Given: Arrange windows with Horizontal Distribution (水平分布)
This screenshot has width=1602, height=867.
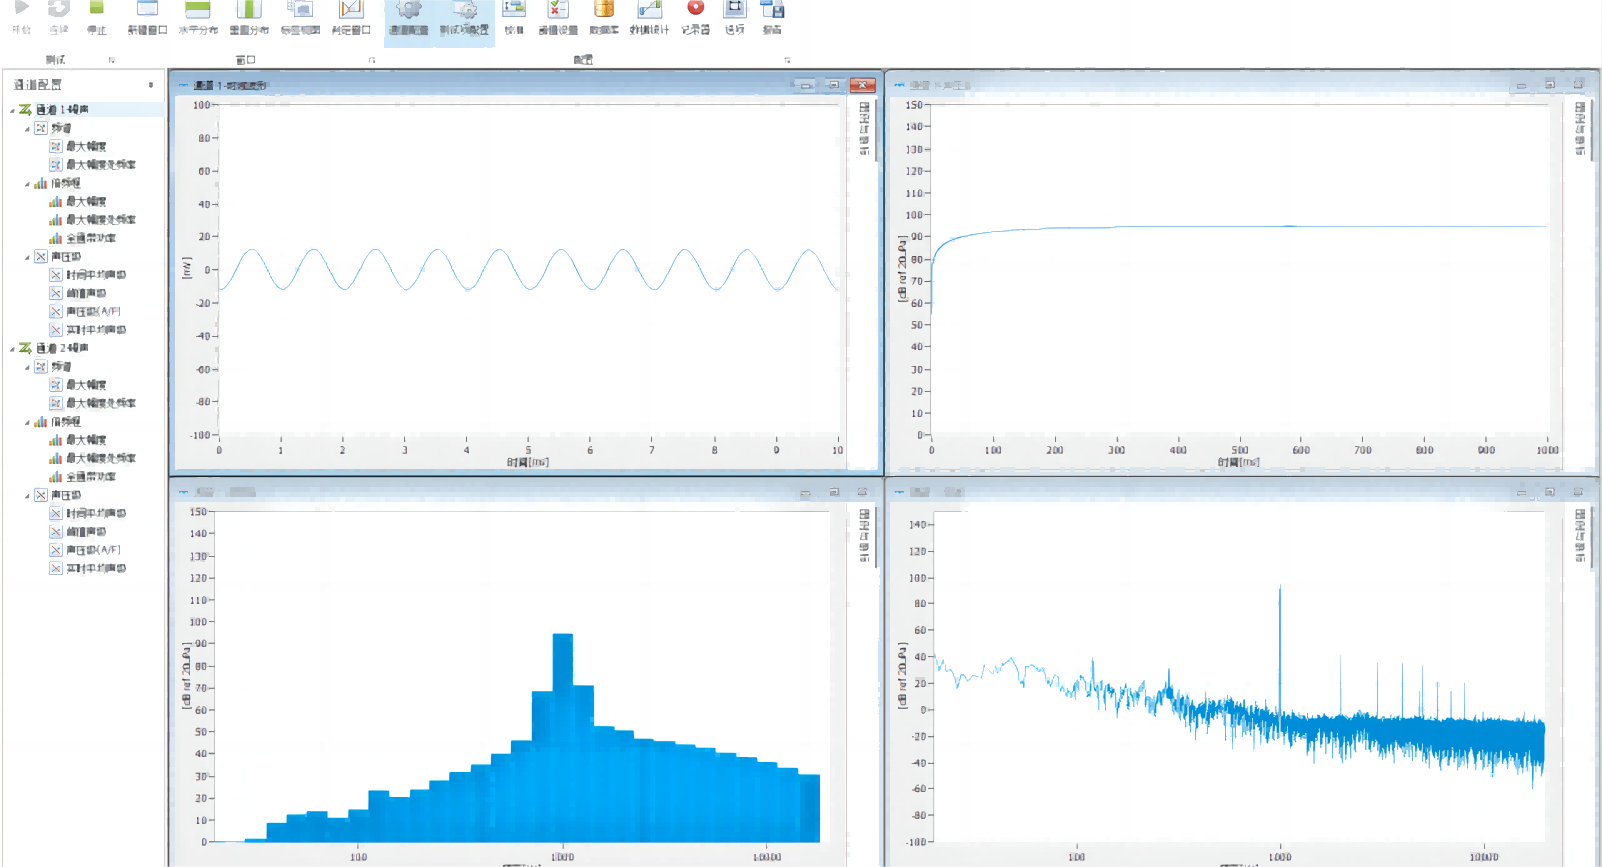Looking at the screenshot, I should coord(198,12).
